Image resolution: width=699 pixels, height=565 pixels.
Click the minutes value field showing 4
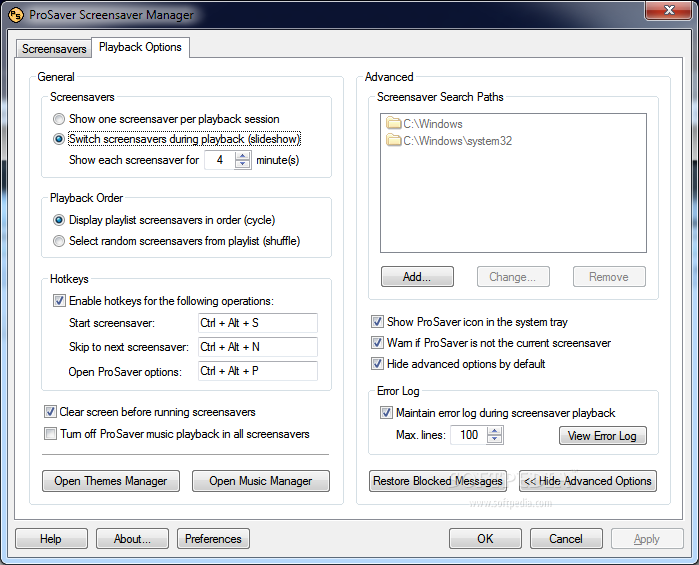pyautogui.click(x=220, y=160)
